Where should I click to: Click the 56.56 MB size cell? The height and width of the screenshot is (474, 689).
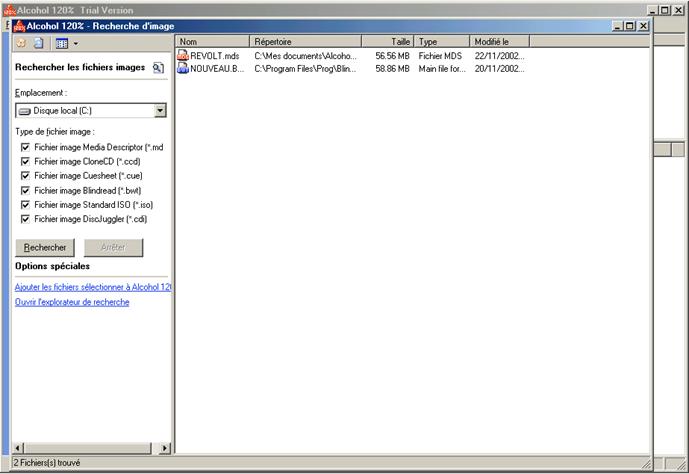[x=392, y=56]
